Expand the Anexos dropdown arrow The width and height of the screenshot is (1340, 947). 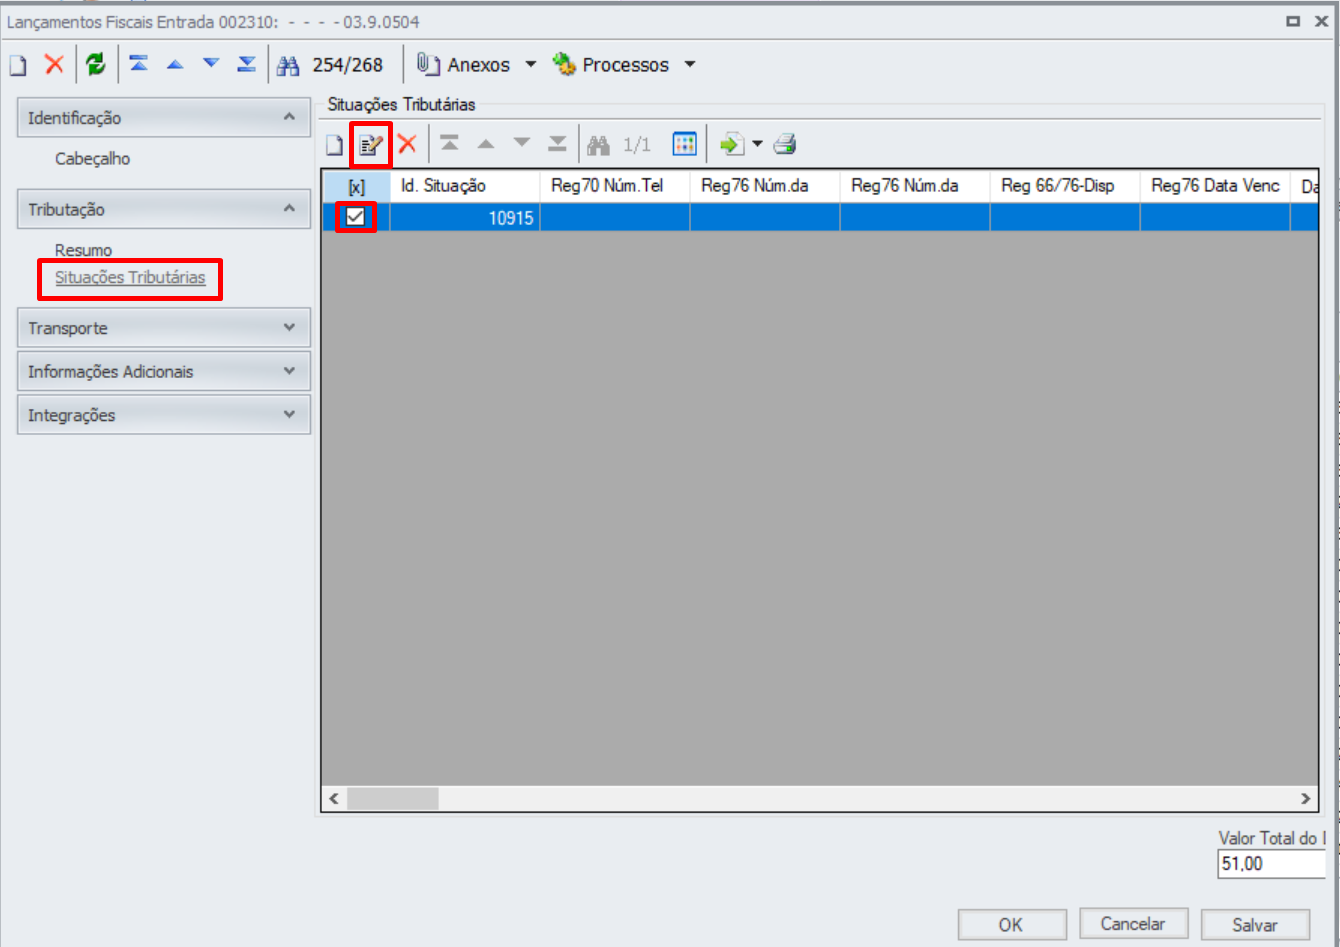531,65
